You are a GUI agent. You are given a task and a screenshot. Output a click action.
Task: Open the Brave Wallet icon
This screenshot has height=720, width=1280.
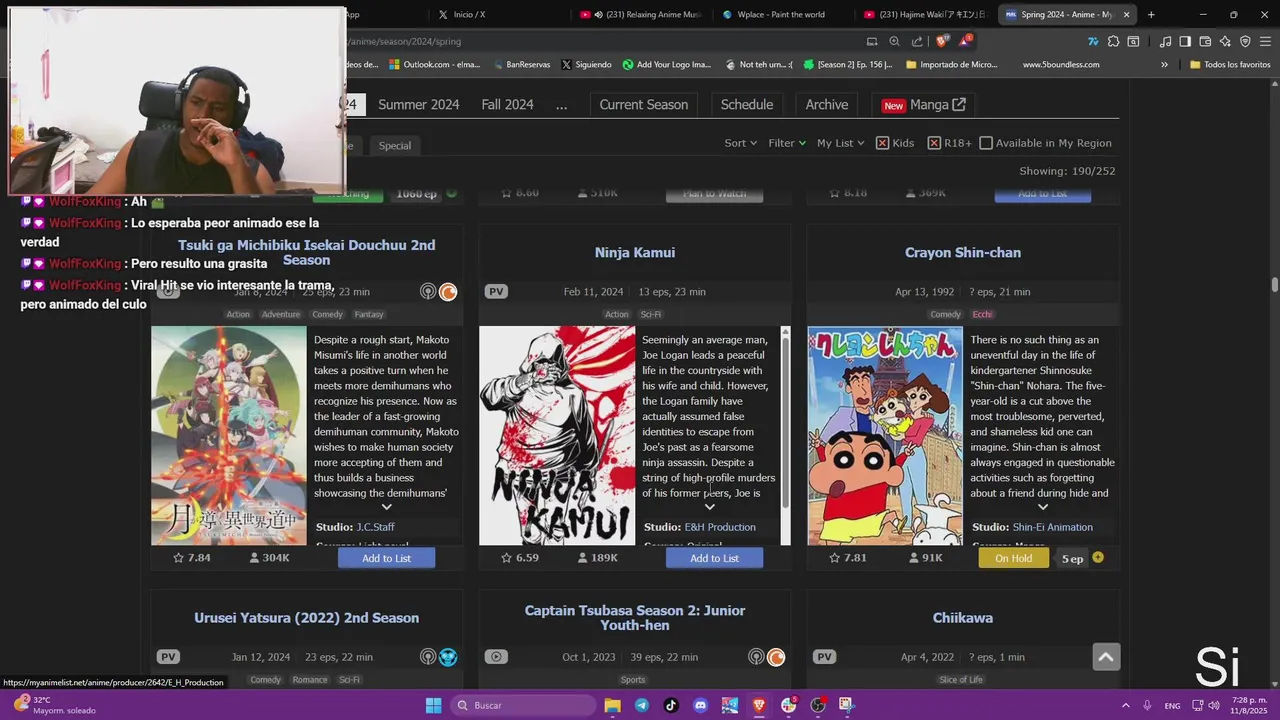(1205, 41)
